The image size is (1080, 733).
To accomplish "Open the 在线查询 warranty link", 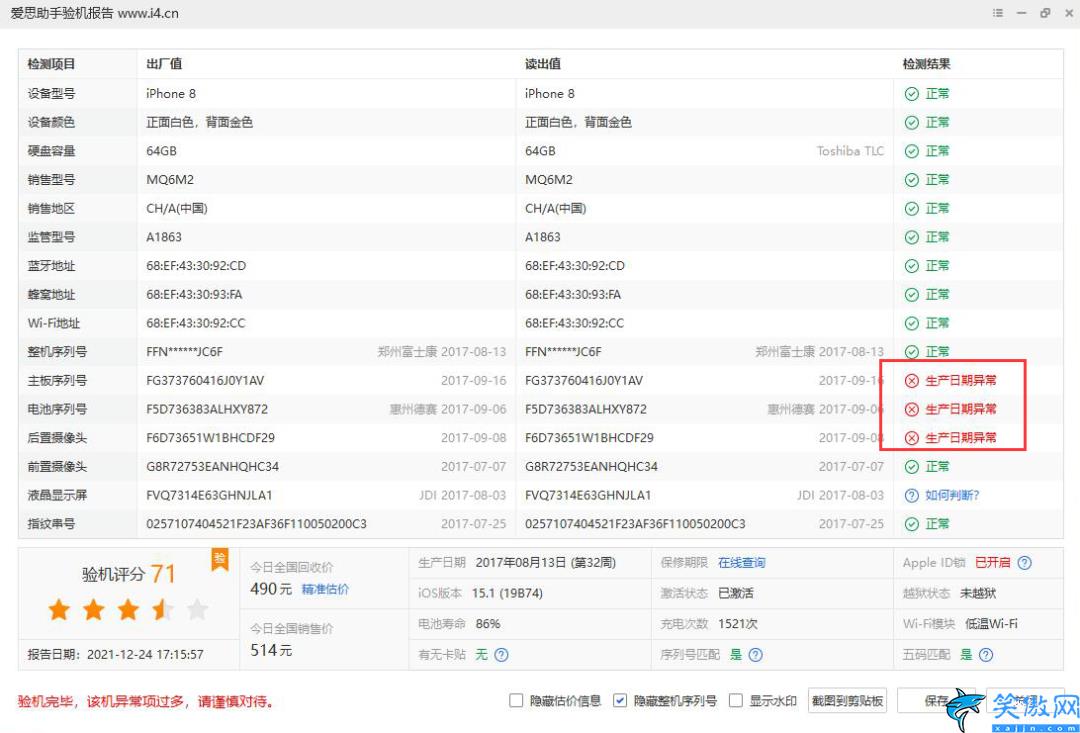I will [741, 563].
